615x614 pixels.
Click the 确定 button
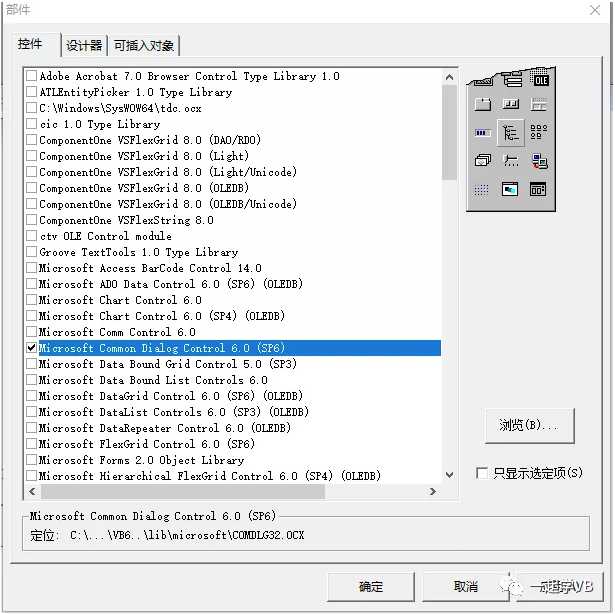371,587
